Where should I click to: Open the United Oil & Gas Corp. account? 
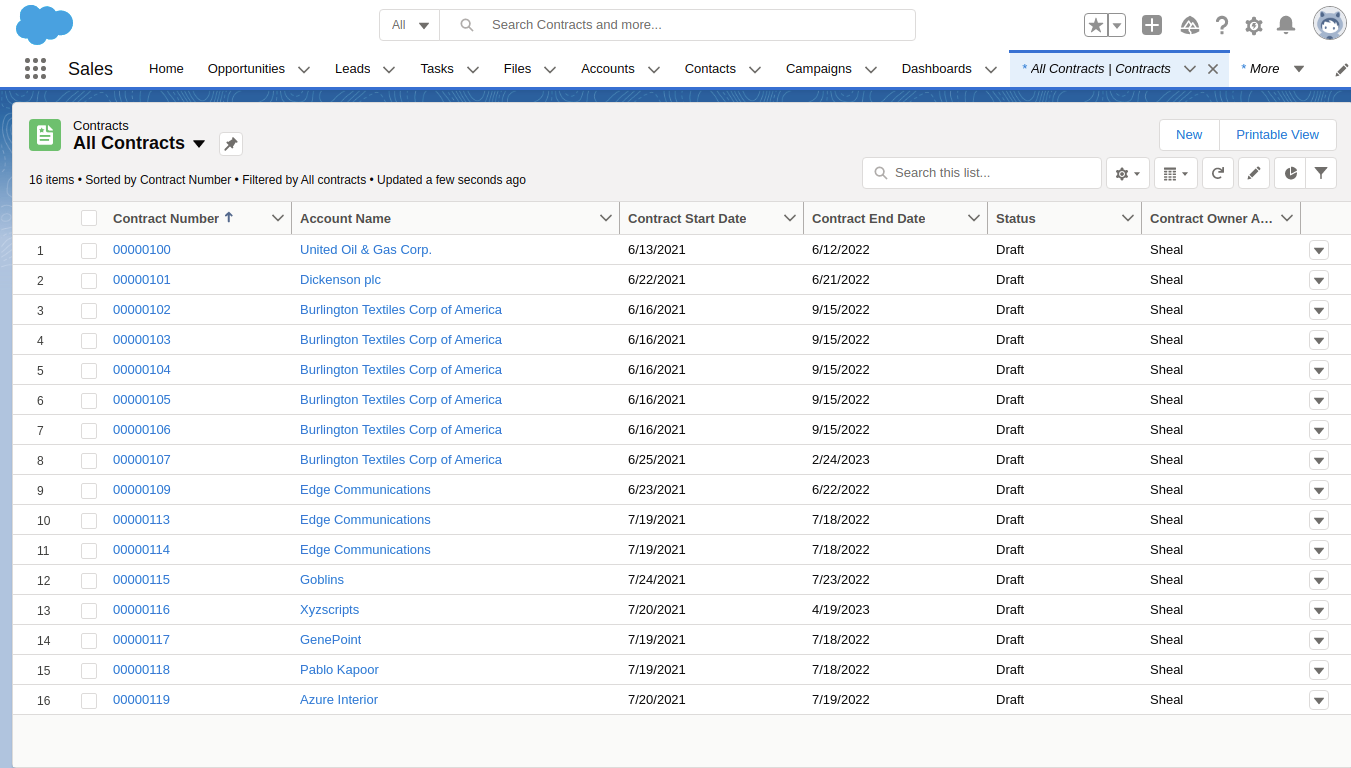366,250
